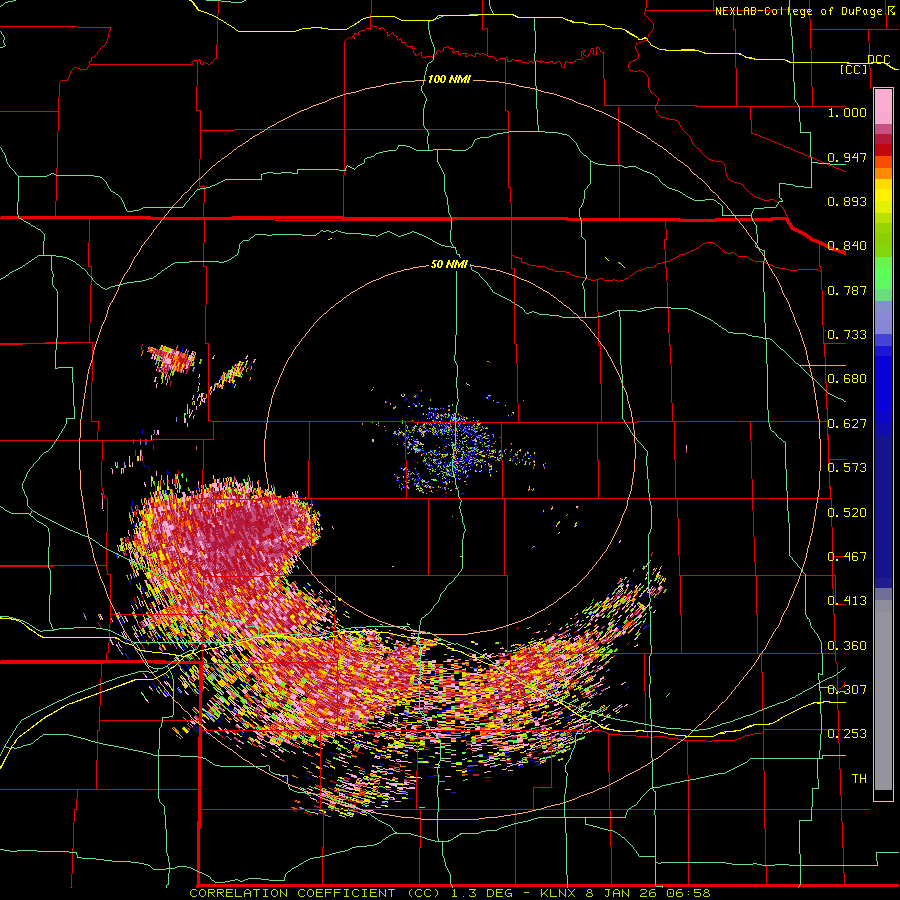Click the 100 NMI range ring label
The width and height of the screenshot is (900, 900).
[449, 79]
